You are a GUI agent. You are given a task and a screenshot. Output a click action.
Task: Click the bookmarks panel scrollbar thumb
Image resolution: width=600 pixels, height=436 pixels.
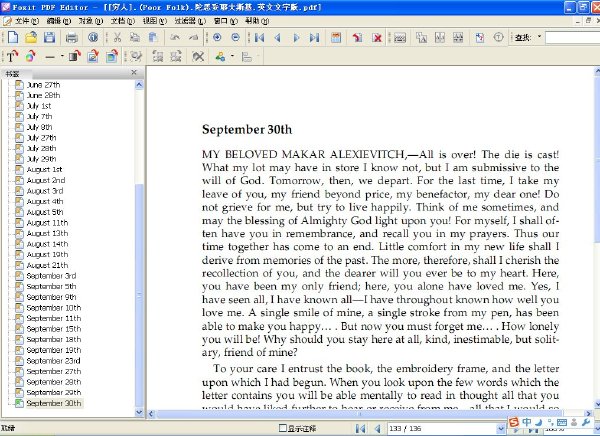point(139,295)
